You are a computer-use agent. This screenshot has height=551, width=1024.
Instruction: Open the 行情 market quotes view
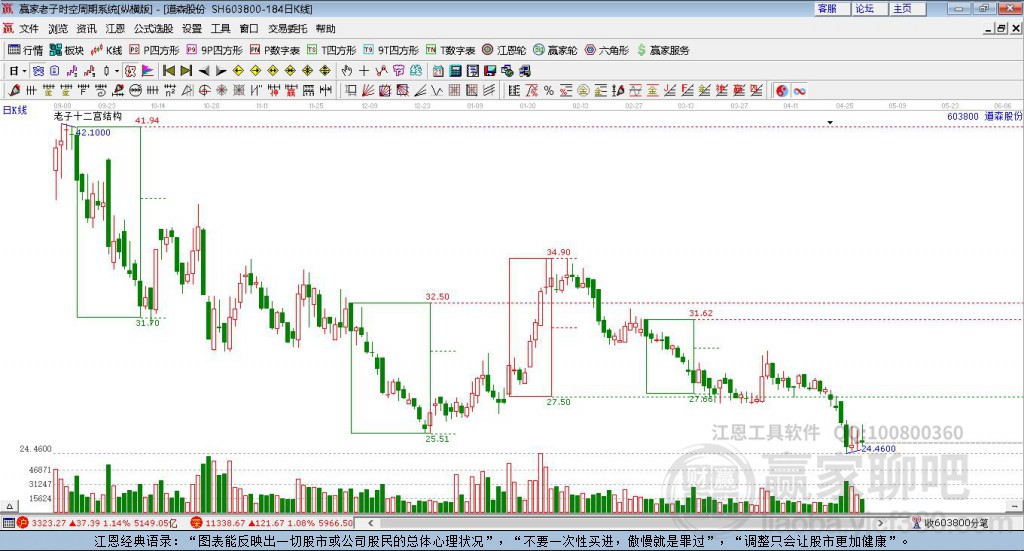click(25, 50)
